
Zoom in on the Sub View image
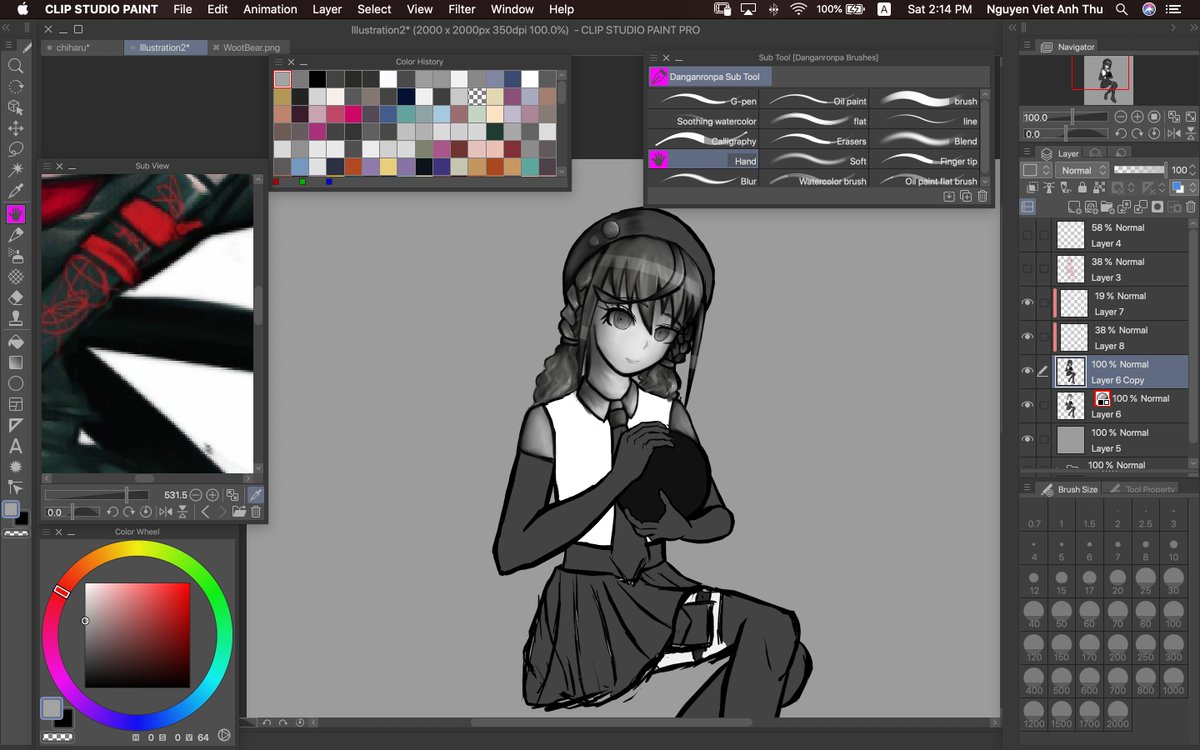pyautogui.click(x=212, y=495)
